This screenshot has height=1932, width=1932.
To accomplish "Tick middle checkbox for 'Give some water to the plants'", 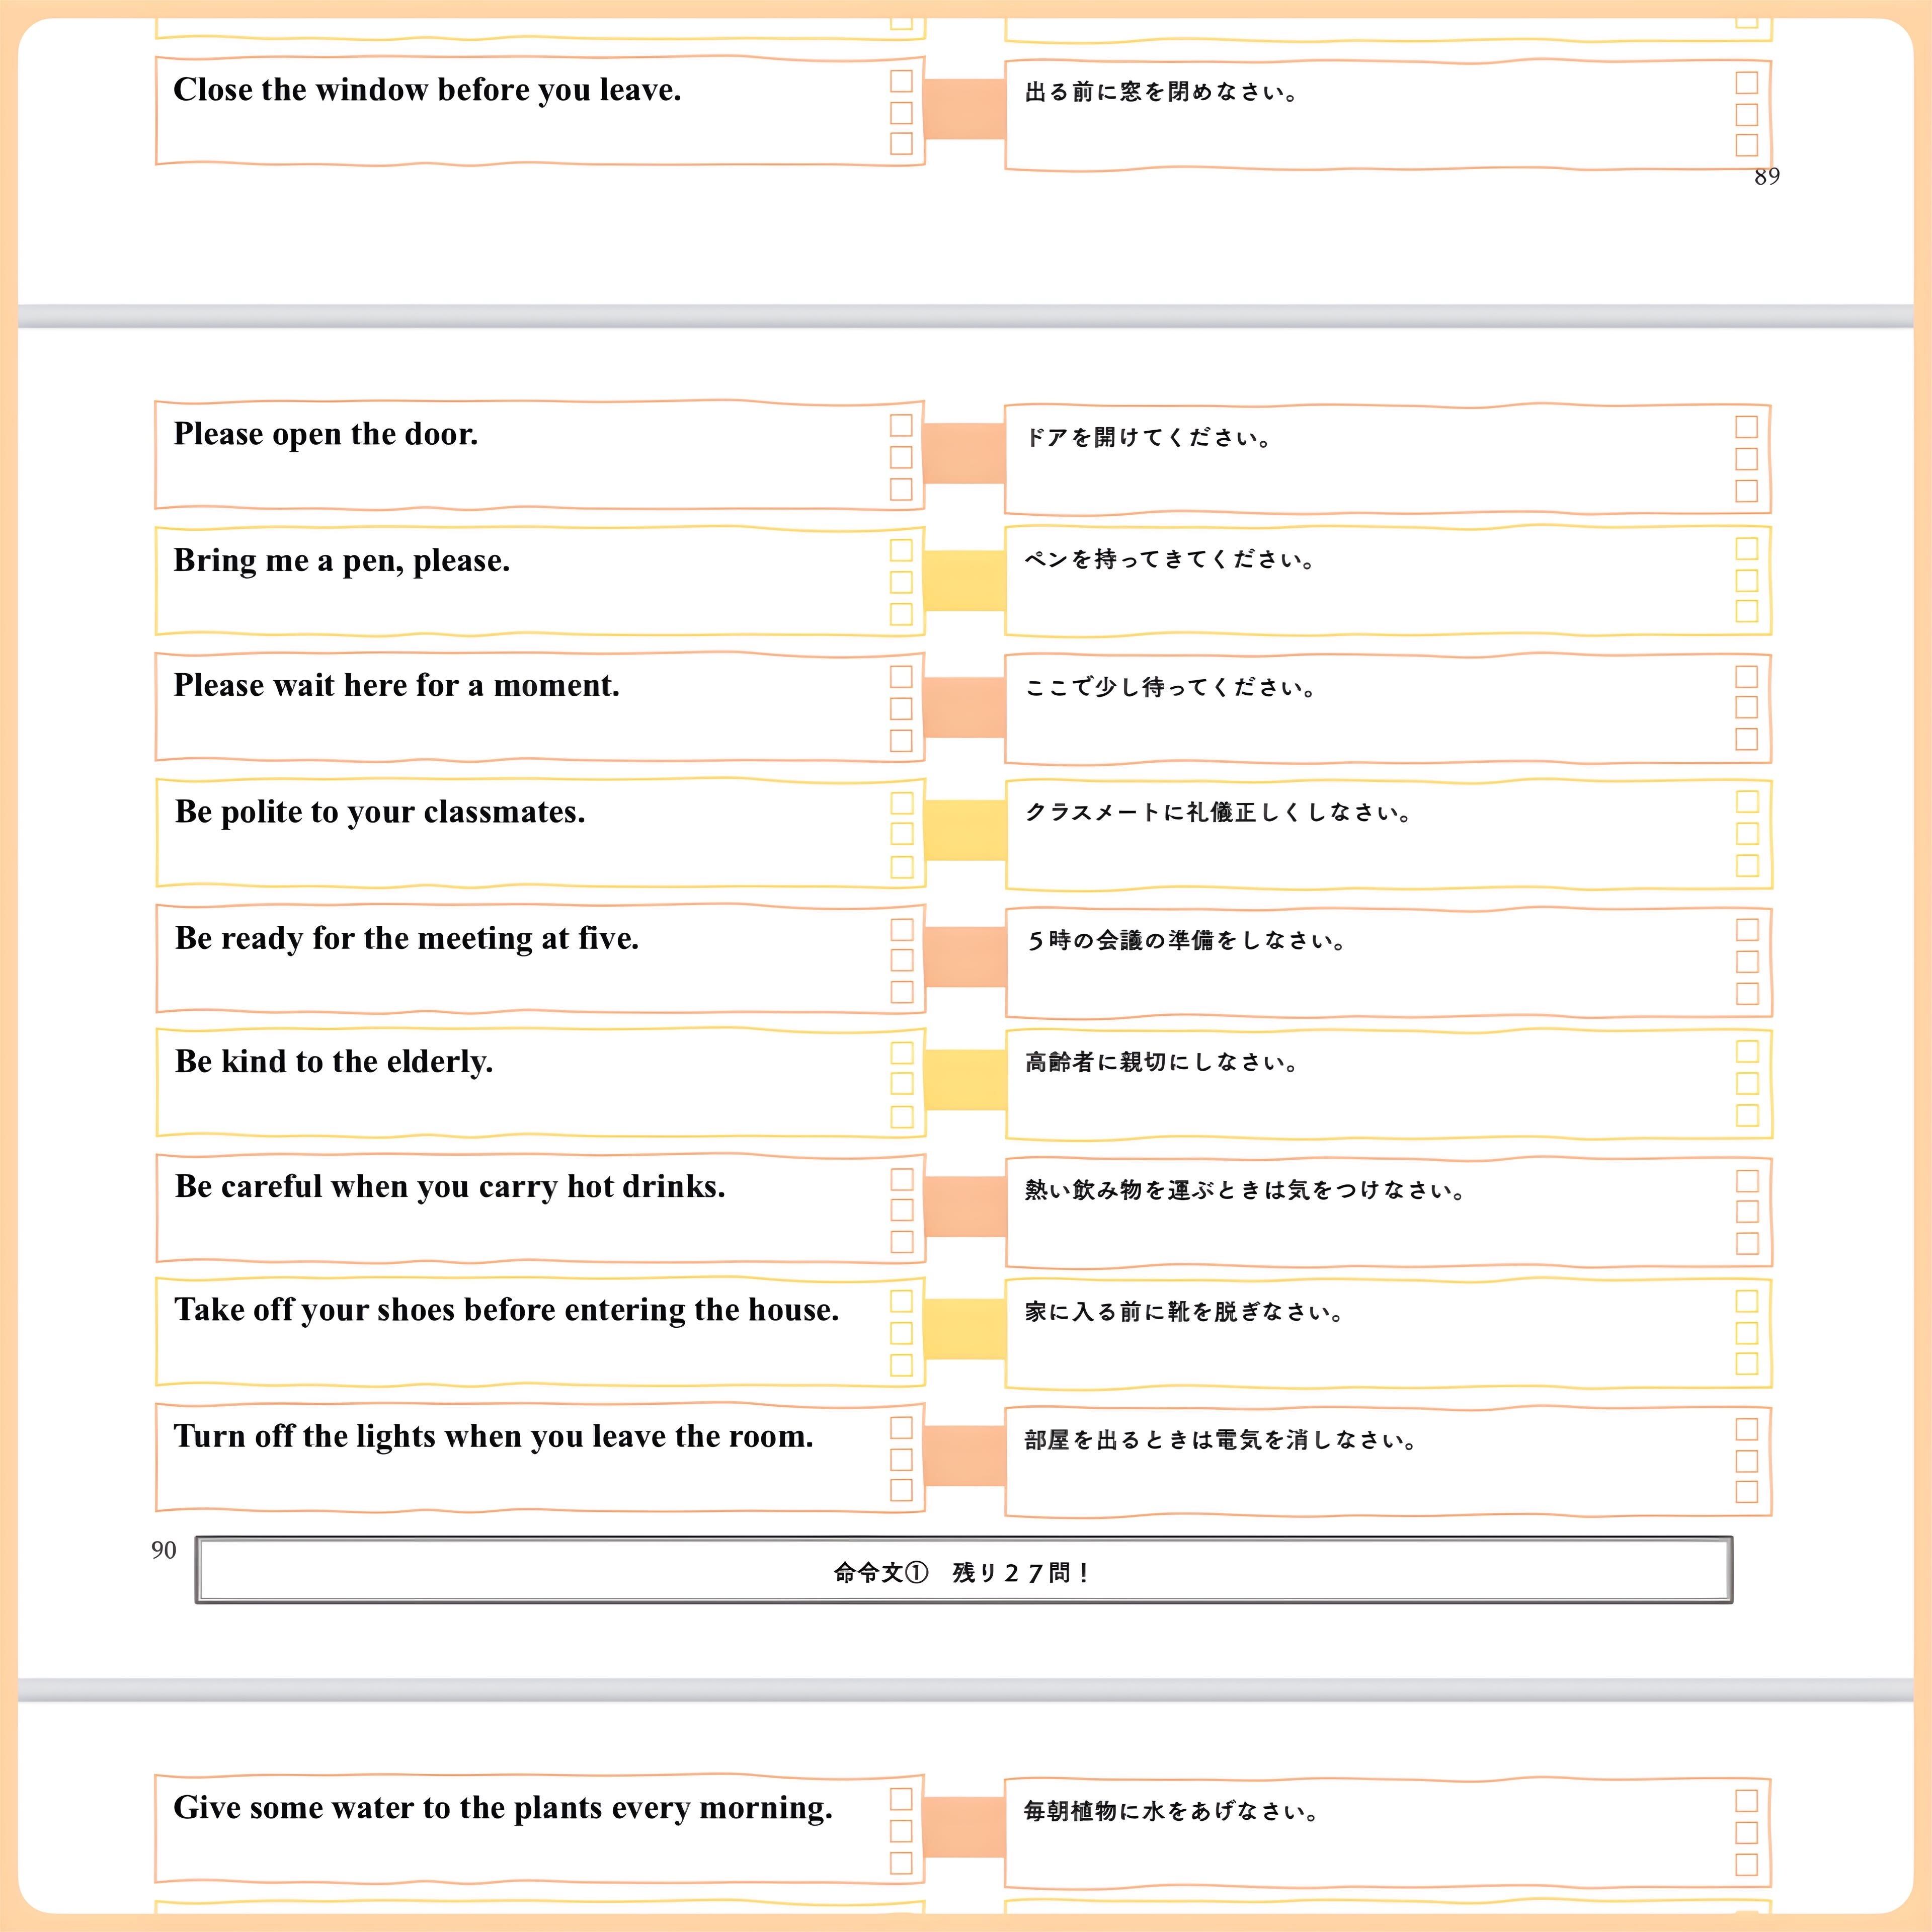I will tap(901, 1831).
